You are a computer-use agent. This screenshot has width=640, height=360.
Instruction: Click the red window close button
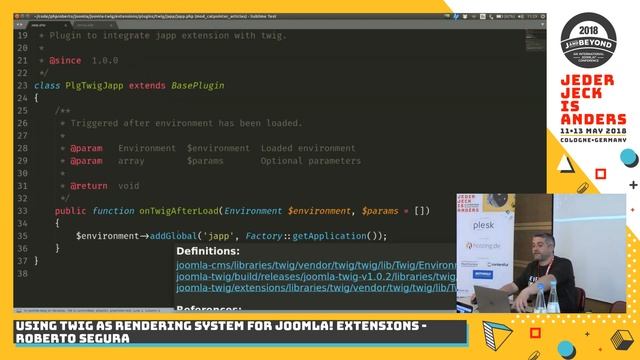17,16
